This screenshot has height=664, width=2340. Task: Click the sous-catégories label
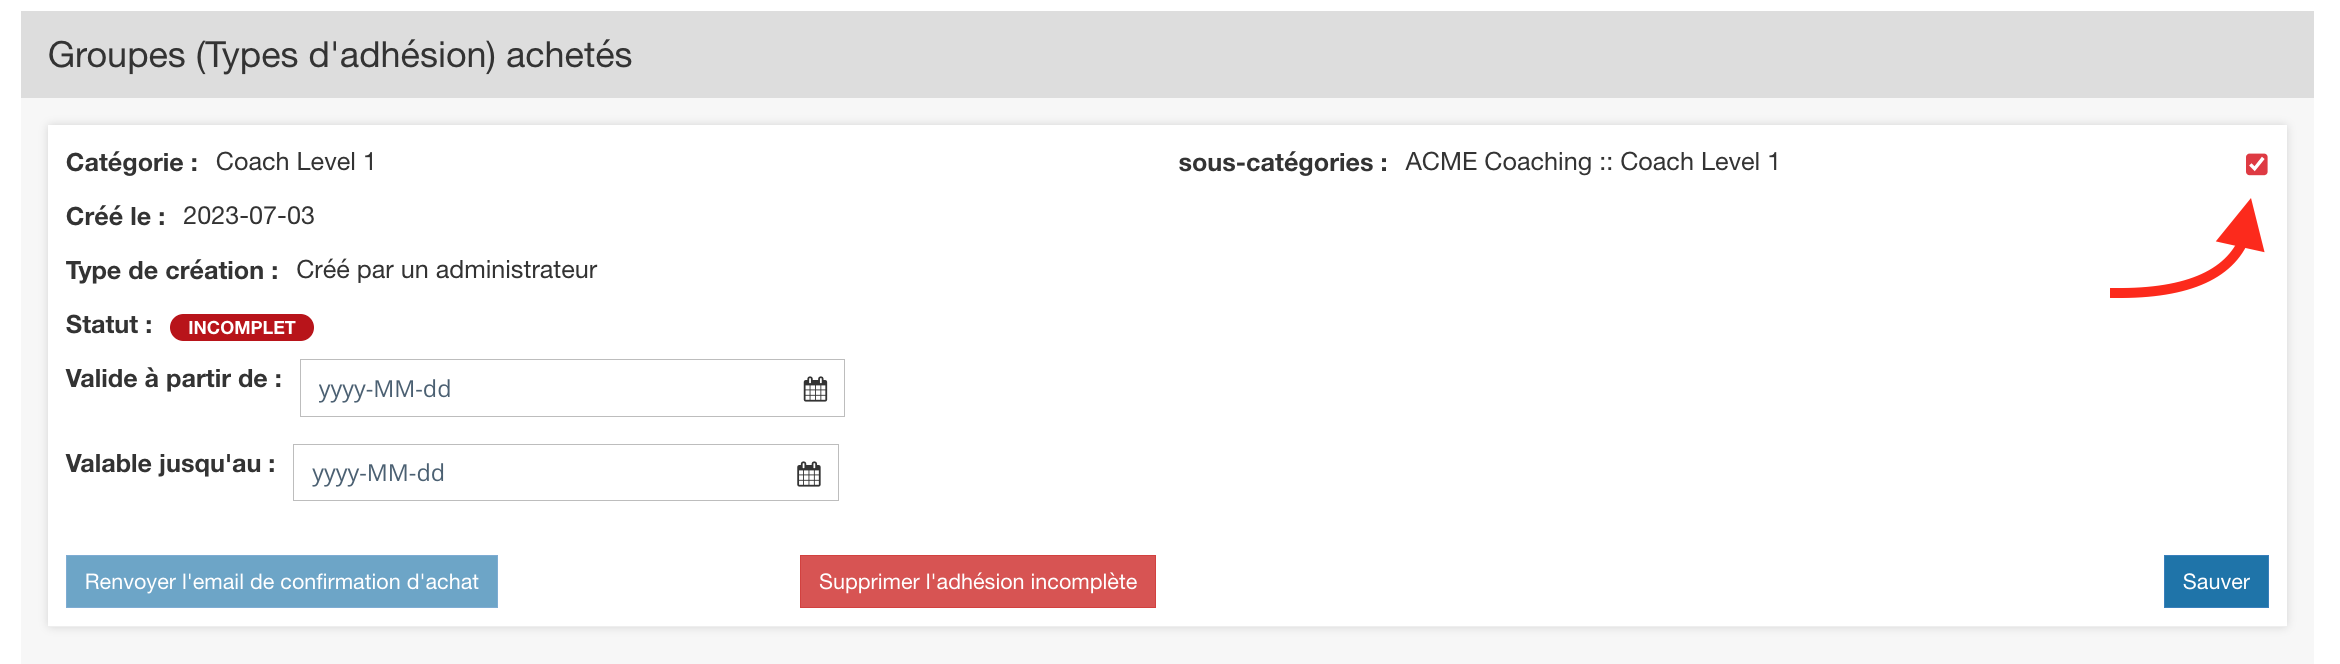[x=1282, y=163]
